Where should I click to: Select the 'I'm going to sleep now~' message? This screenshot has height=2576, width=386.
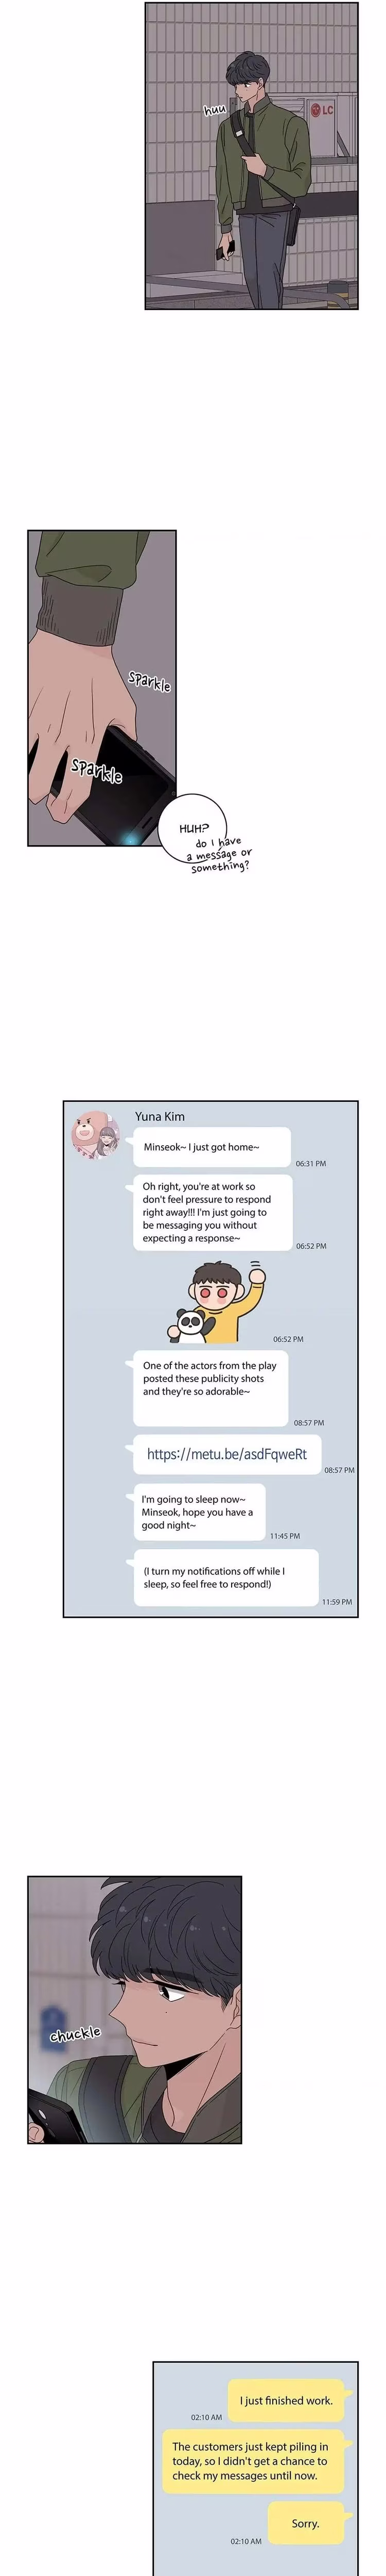(x=198, y=1512)
